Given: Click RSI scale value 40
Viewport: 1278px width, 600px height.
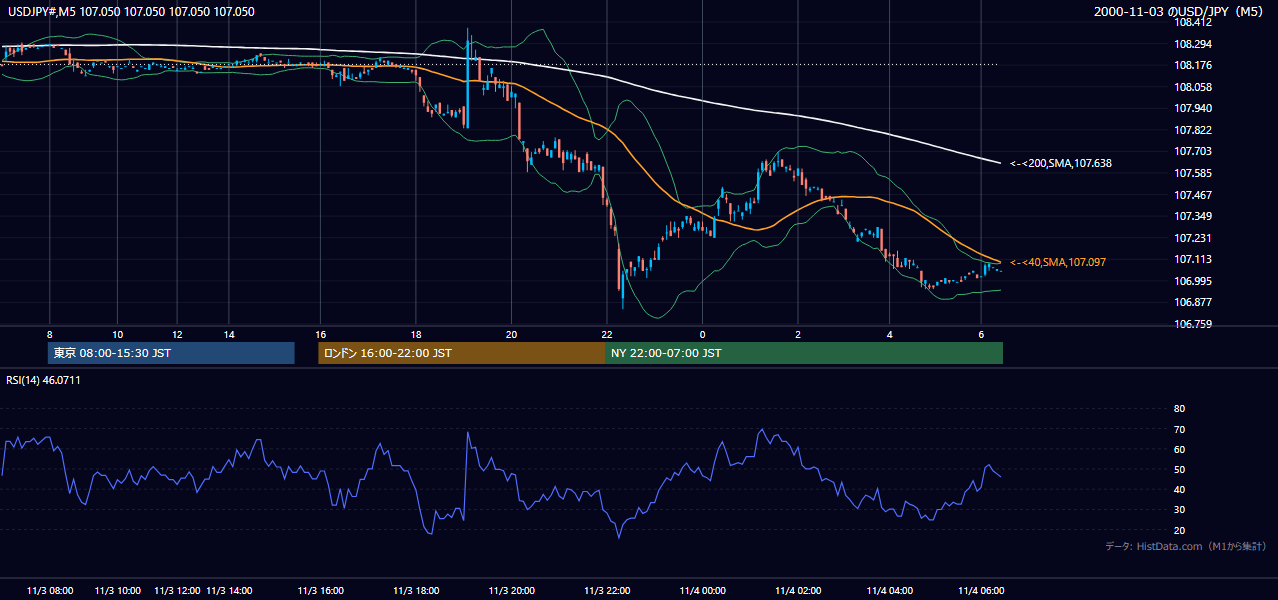Looking at the screenshot, I should tap(1179, 489).
